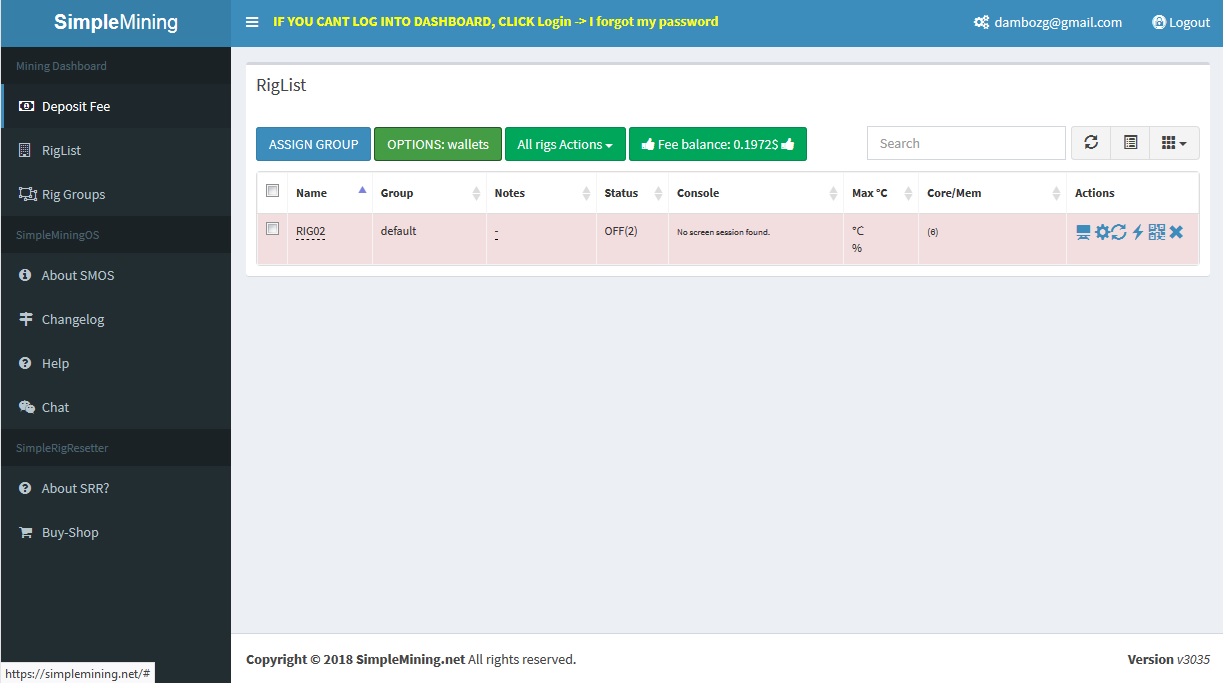Click the Logout link
Screen dimensions: 1226x688
click(x=1181, y=22)
